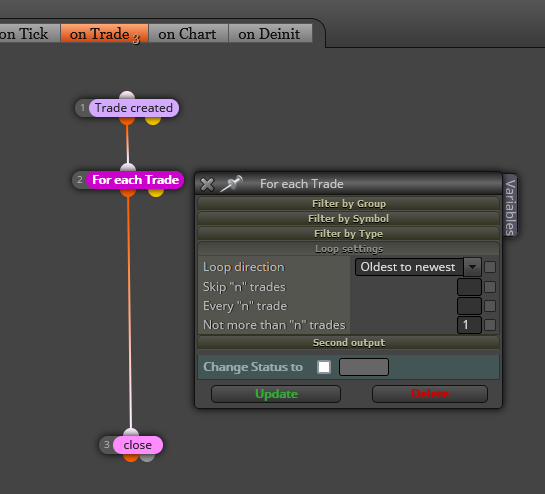Screen dimensions: 545x494
Task: Select the For each Trade block
Action: coord(135,180)
